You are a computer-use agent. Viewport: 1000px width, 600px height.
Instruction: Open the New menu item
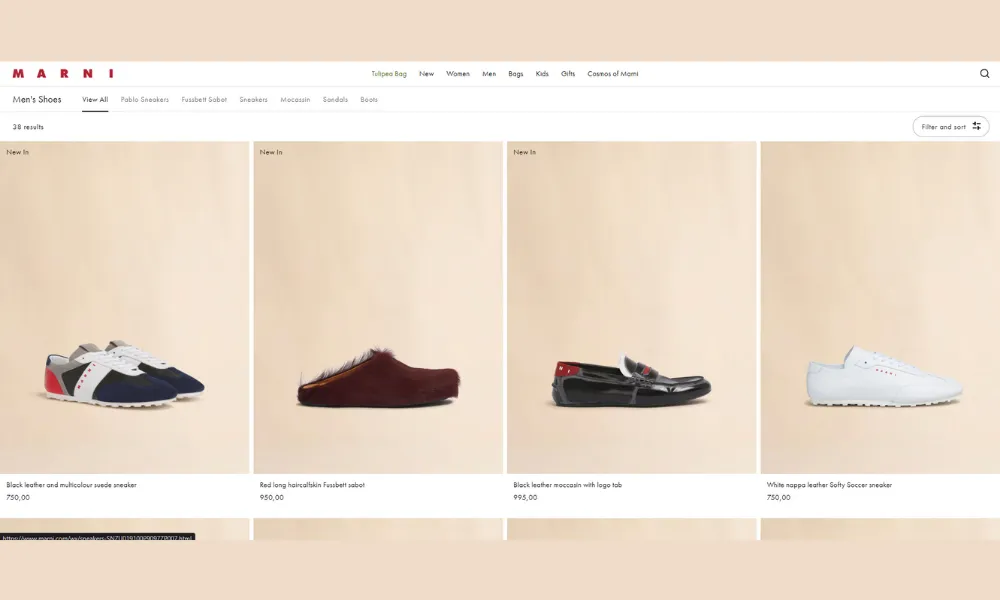point(426,74)
